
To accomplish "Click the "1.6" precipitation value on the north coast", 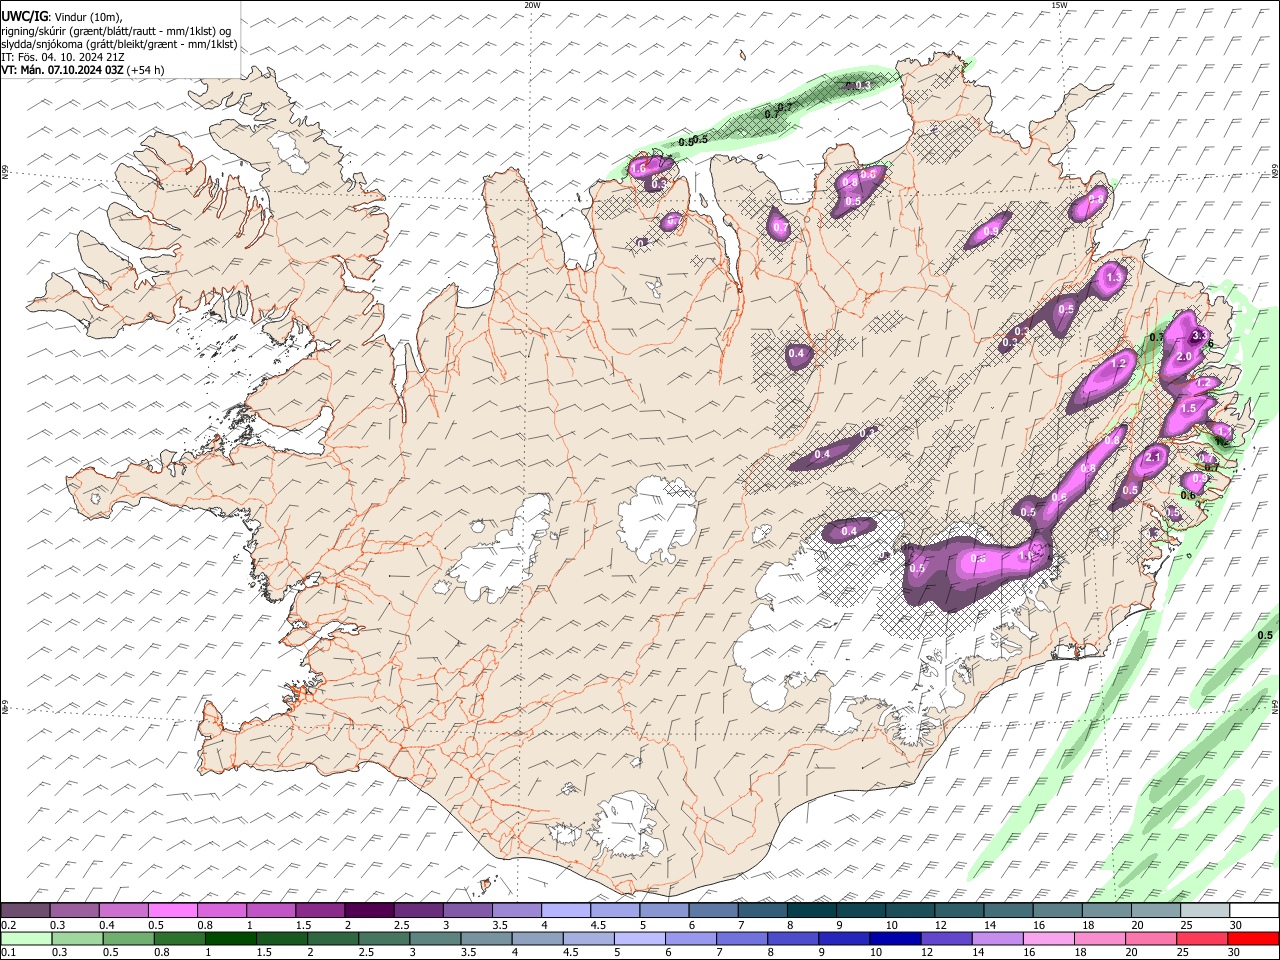I will point(639,169).
